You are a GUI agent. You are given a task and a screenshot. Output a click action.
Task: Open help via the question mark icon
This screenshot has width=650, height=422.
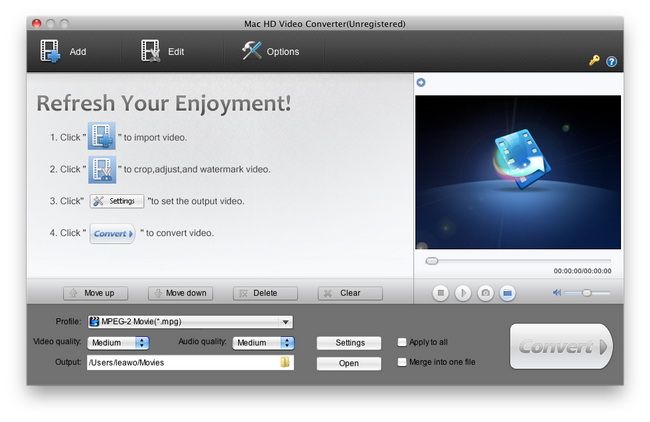[x=611, y=61]
